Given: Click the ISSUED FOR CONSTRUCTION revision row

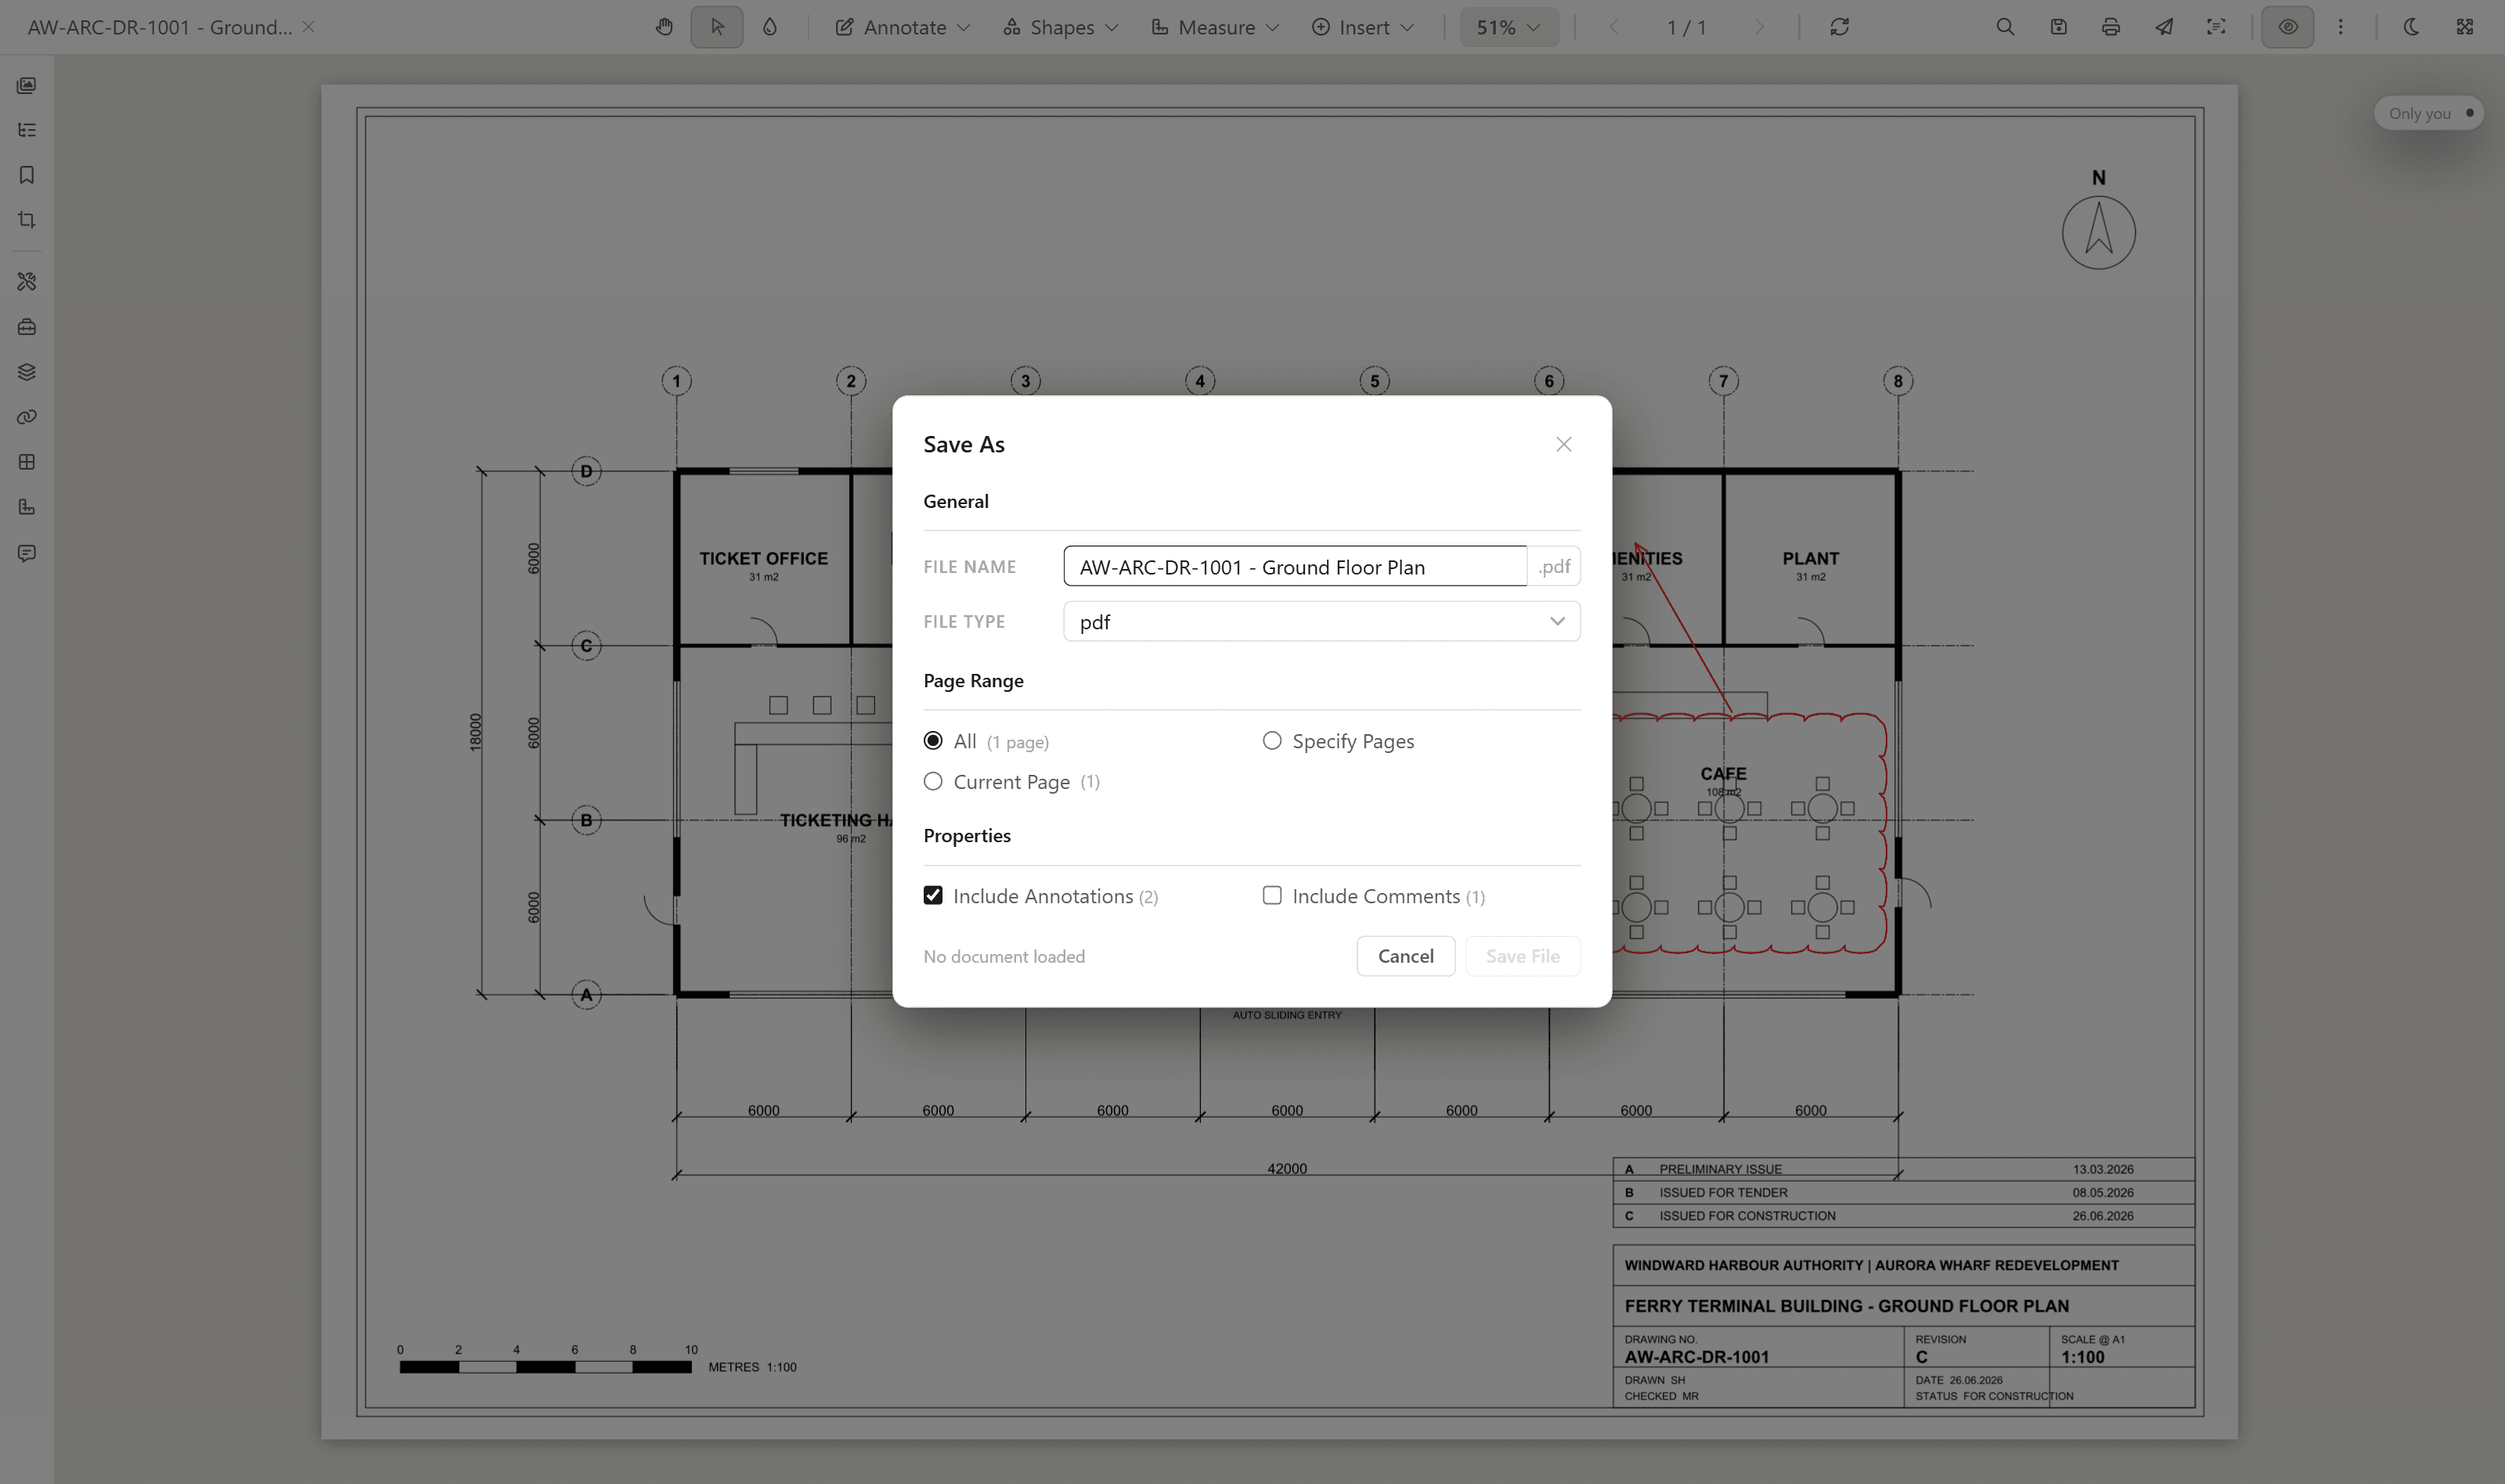Looking at the screenshot, I should [1903, 1216].
